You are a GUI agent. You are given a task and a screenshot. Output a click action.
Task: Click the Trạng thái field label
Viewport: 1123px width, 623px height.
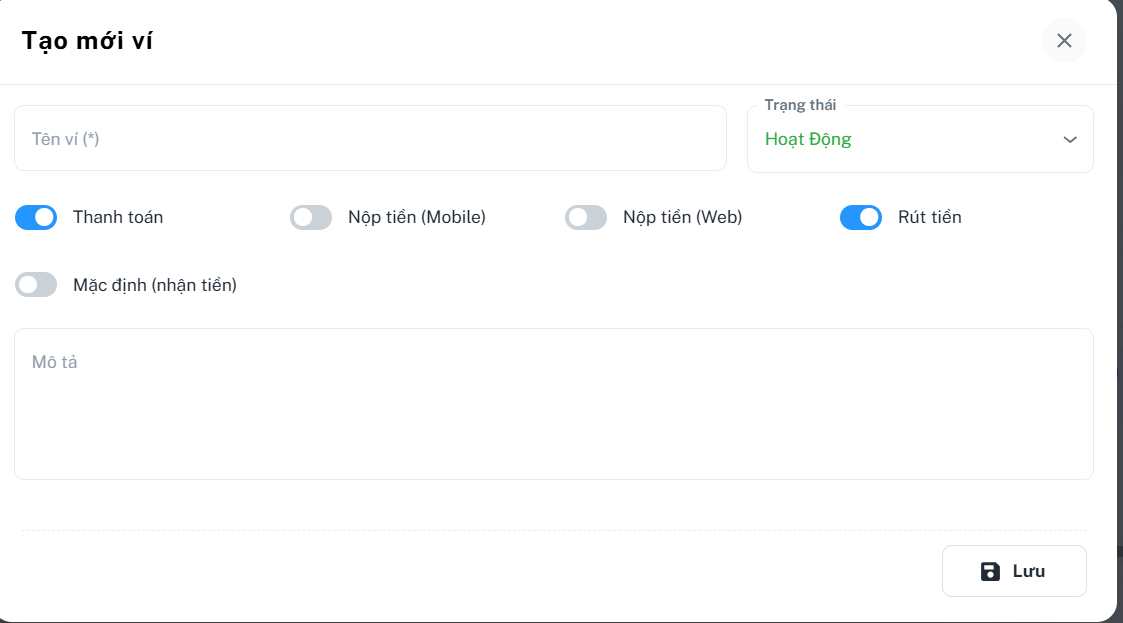point(800,105)
